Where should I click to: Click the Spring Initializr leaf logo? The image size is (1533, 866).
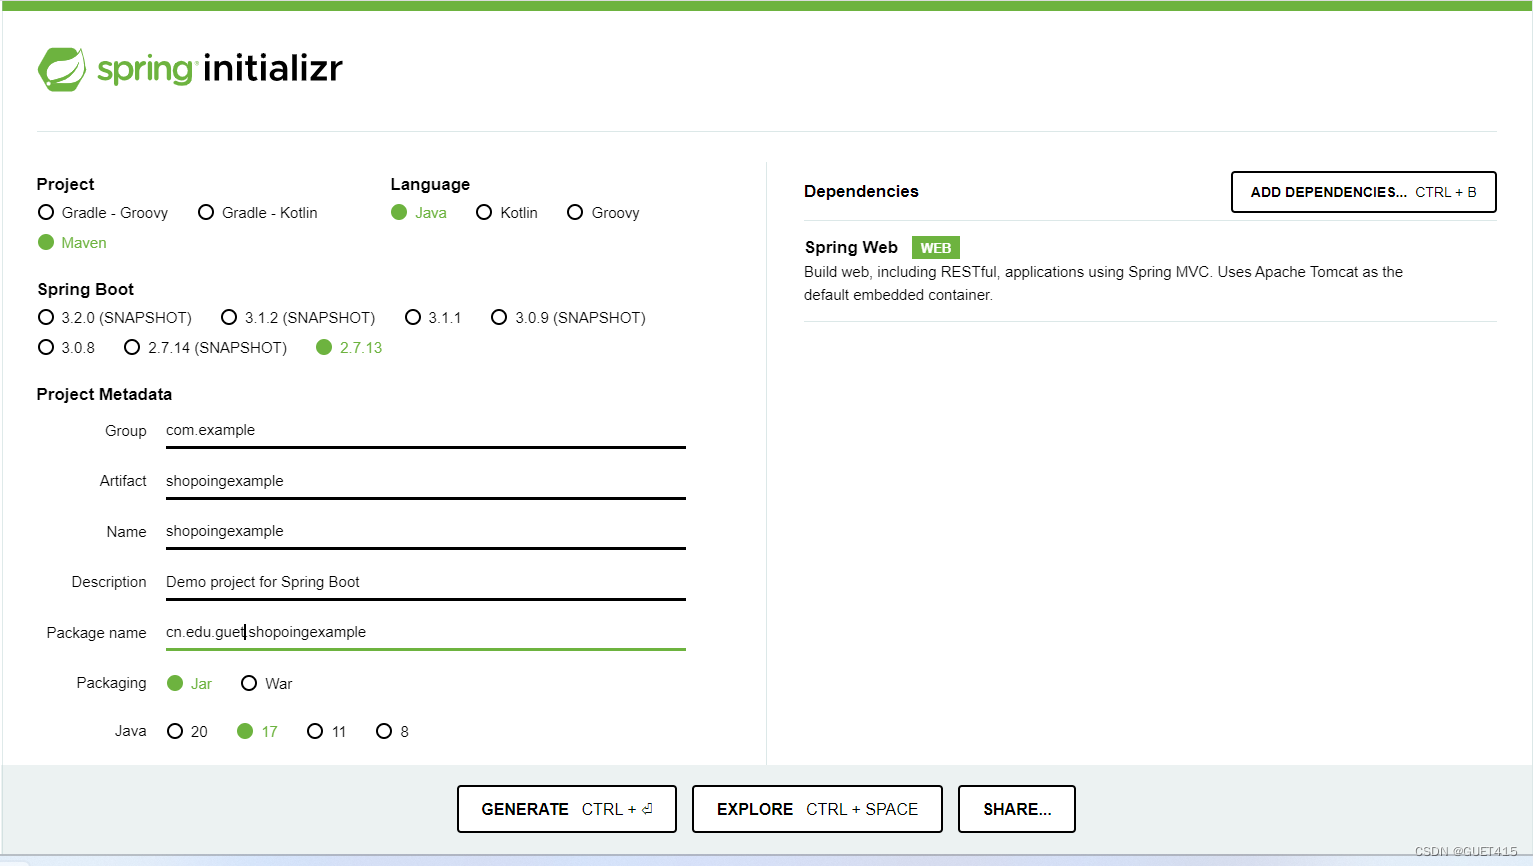tap(62, 69)
